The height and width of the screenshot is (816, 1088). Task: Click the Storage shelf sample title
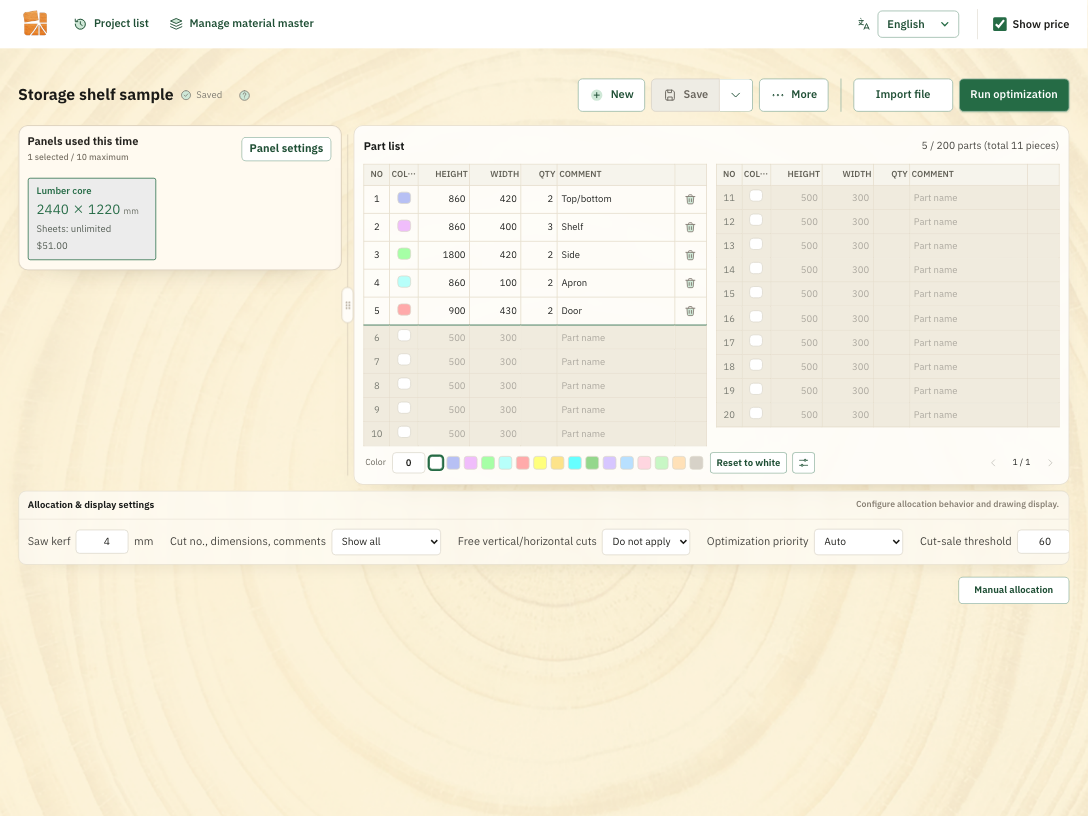click(96, 95)
